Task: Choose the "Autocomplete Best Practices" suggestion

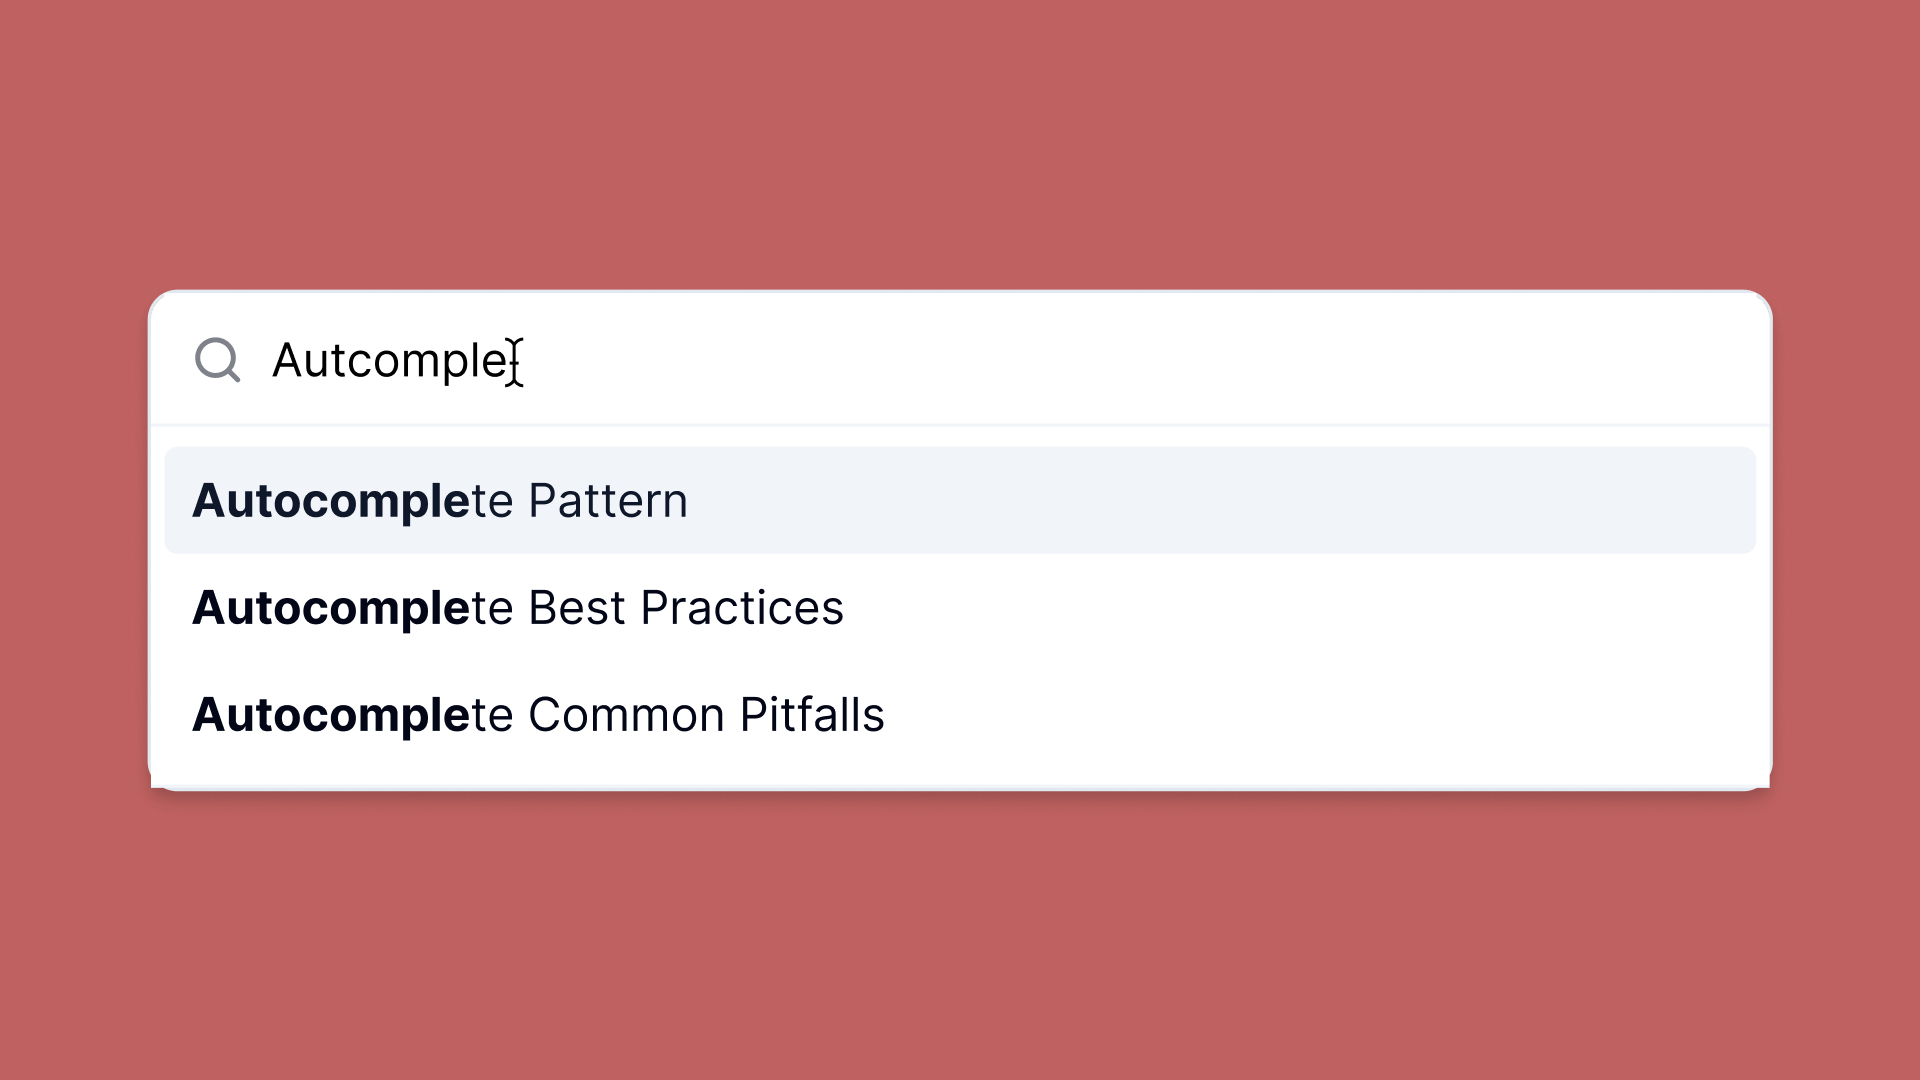Action: [518, 607]
